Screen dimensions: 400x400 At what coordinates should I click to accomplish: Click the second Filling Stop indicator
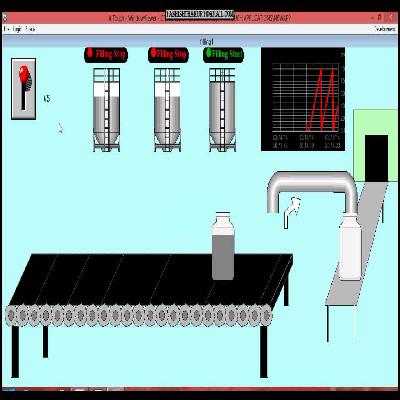pyautogui.click(x=168, y=54)
